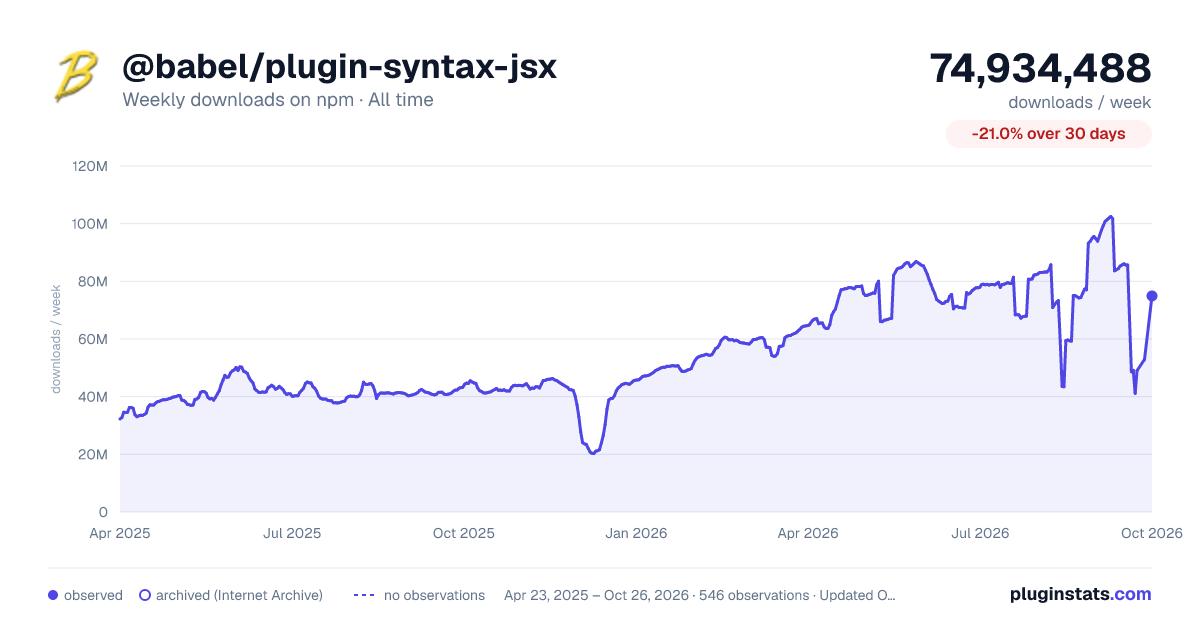
Task: Click the subtitle 'Weekly downloads on npm · All time'
Action: click(x=278, y=100)
